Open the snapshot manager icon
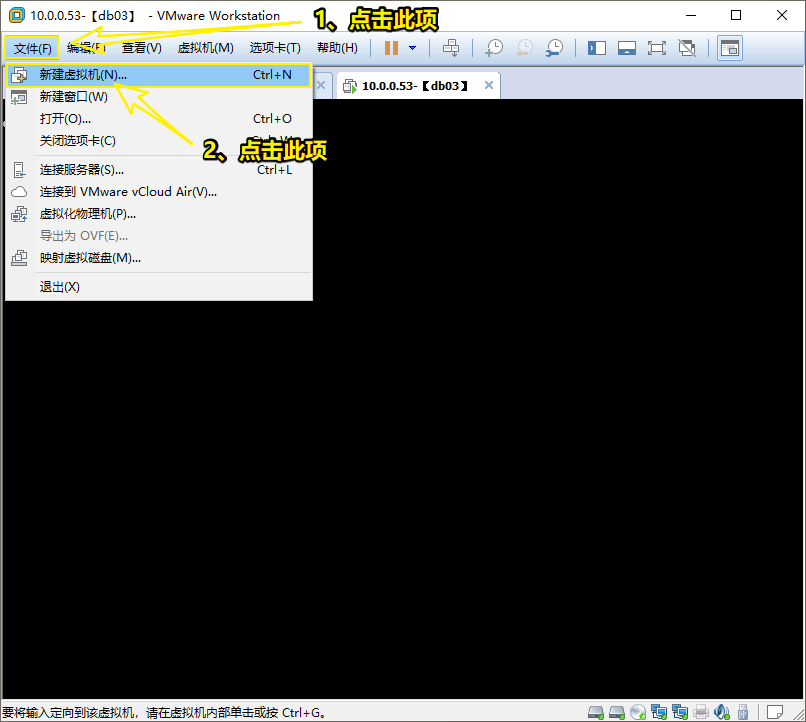 (x=554, y=48)
